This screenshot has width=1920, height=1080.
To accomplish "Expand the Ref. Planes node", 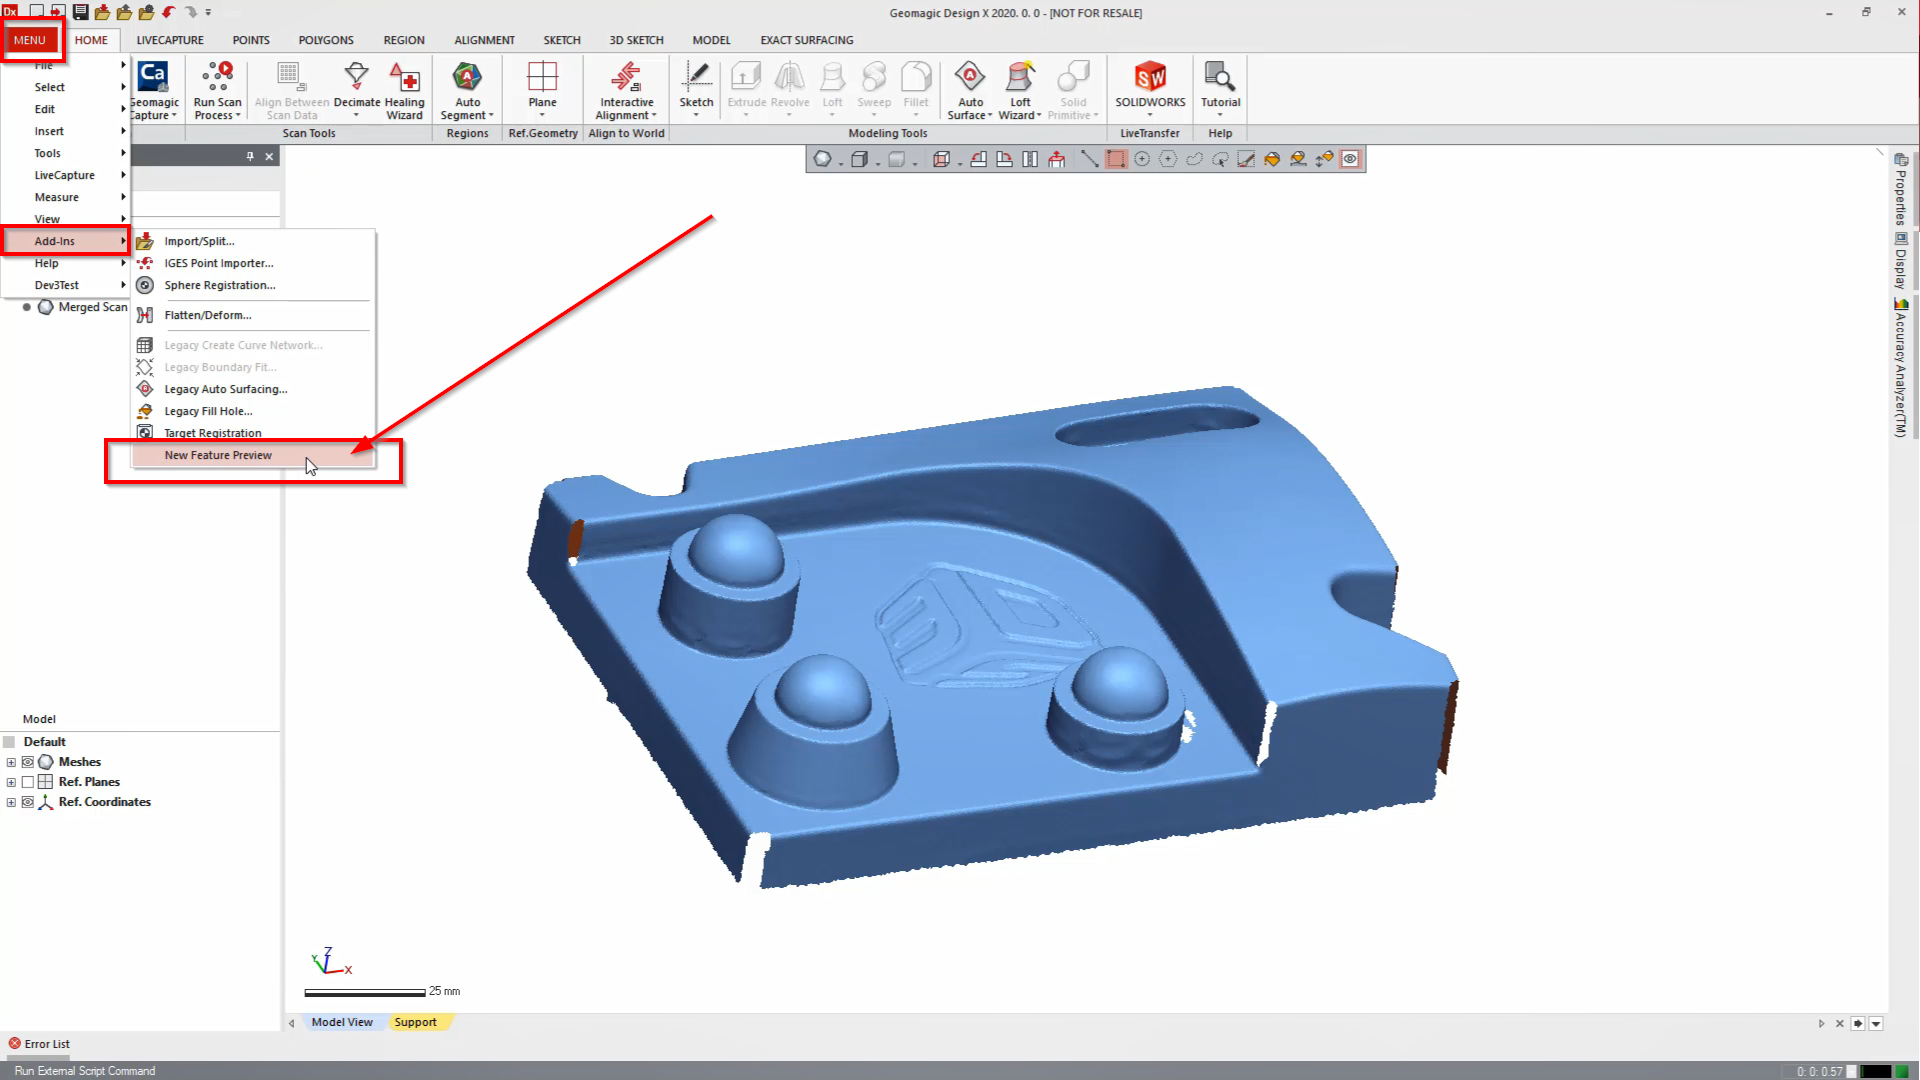I will tap(11, 782).
